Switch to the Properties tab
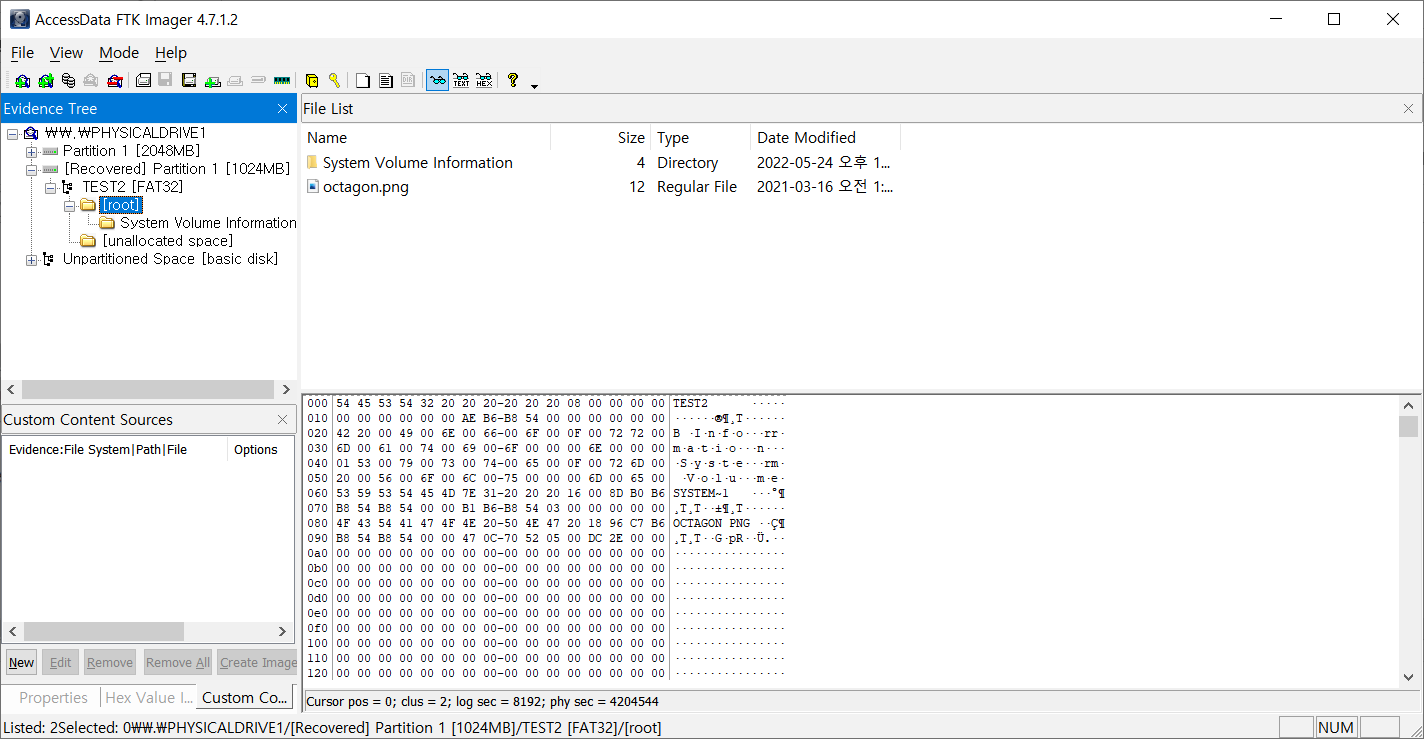The image size is (1424, 739). click(x=53, y=697)
